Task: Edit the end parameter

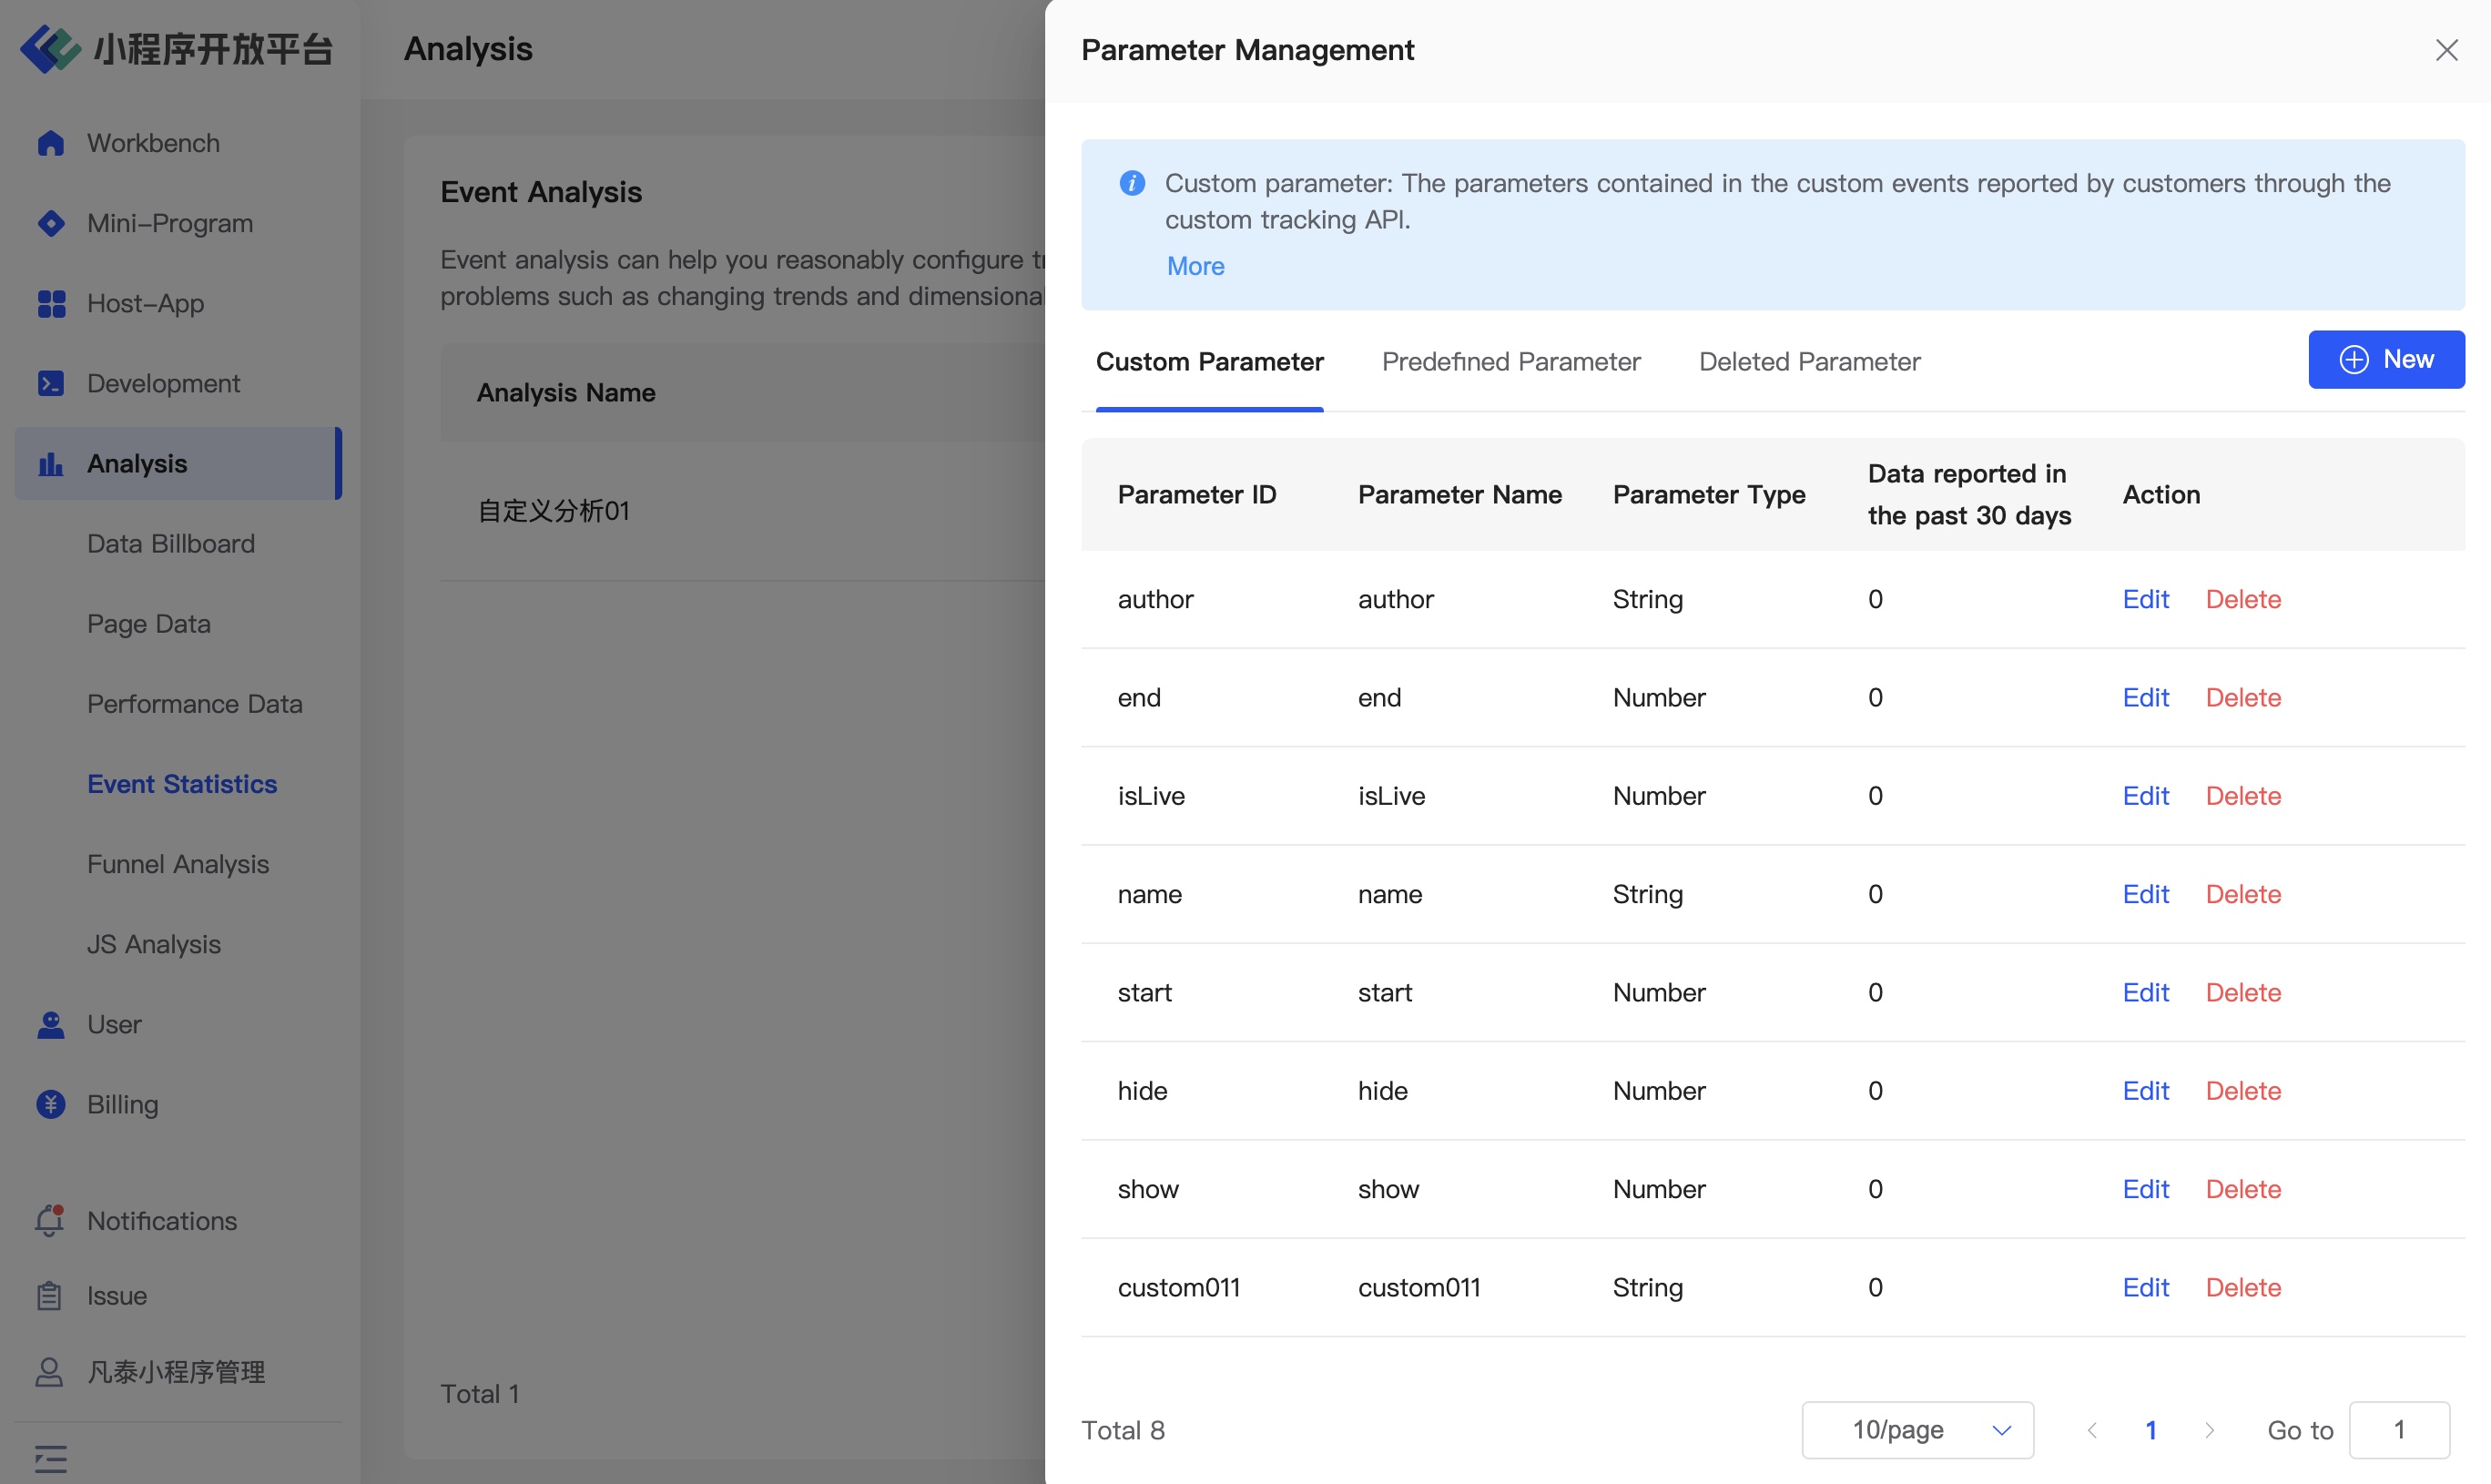Action: 2145,698
